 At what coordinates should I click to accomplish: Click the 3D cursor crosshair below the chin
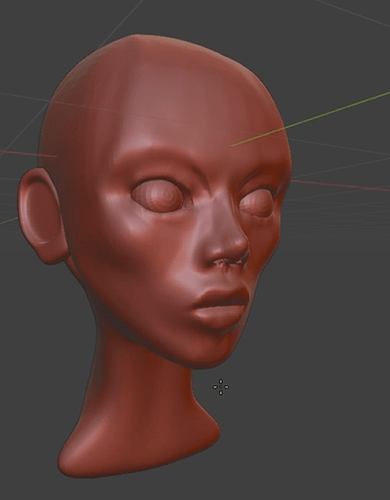[221, 387]
